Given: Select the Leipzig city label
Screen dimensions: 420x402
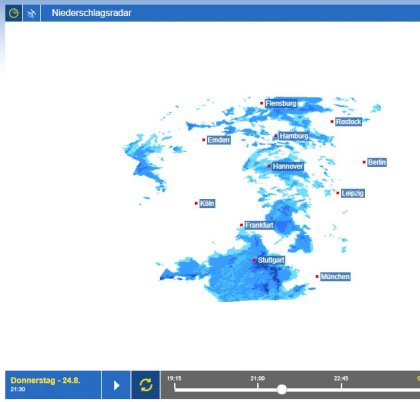Looking at the screenshot, I should 353,193.
